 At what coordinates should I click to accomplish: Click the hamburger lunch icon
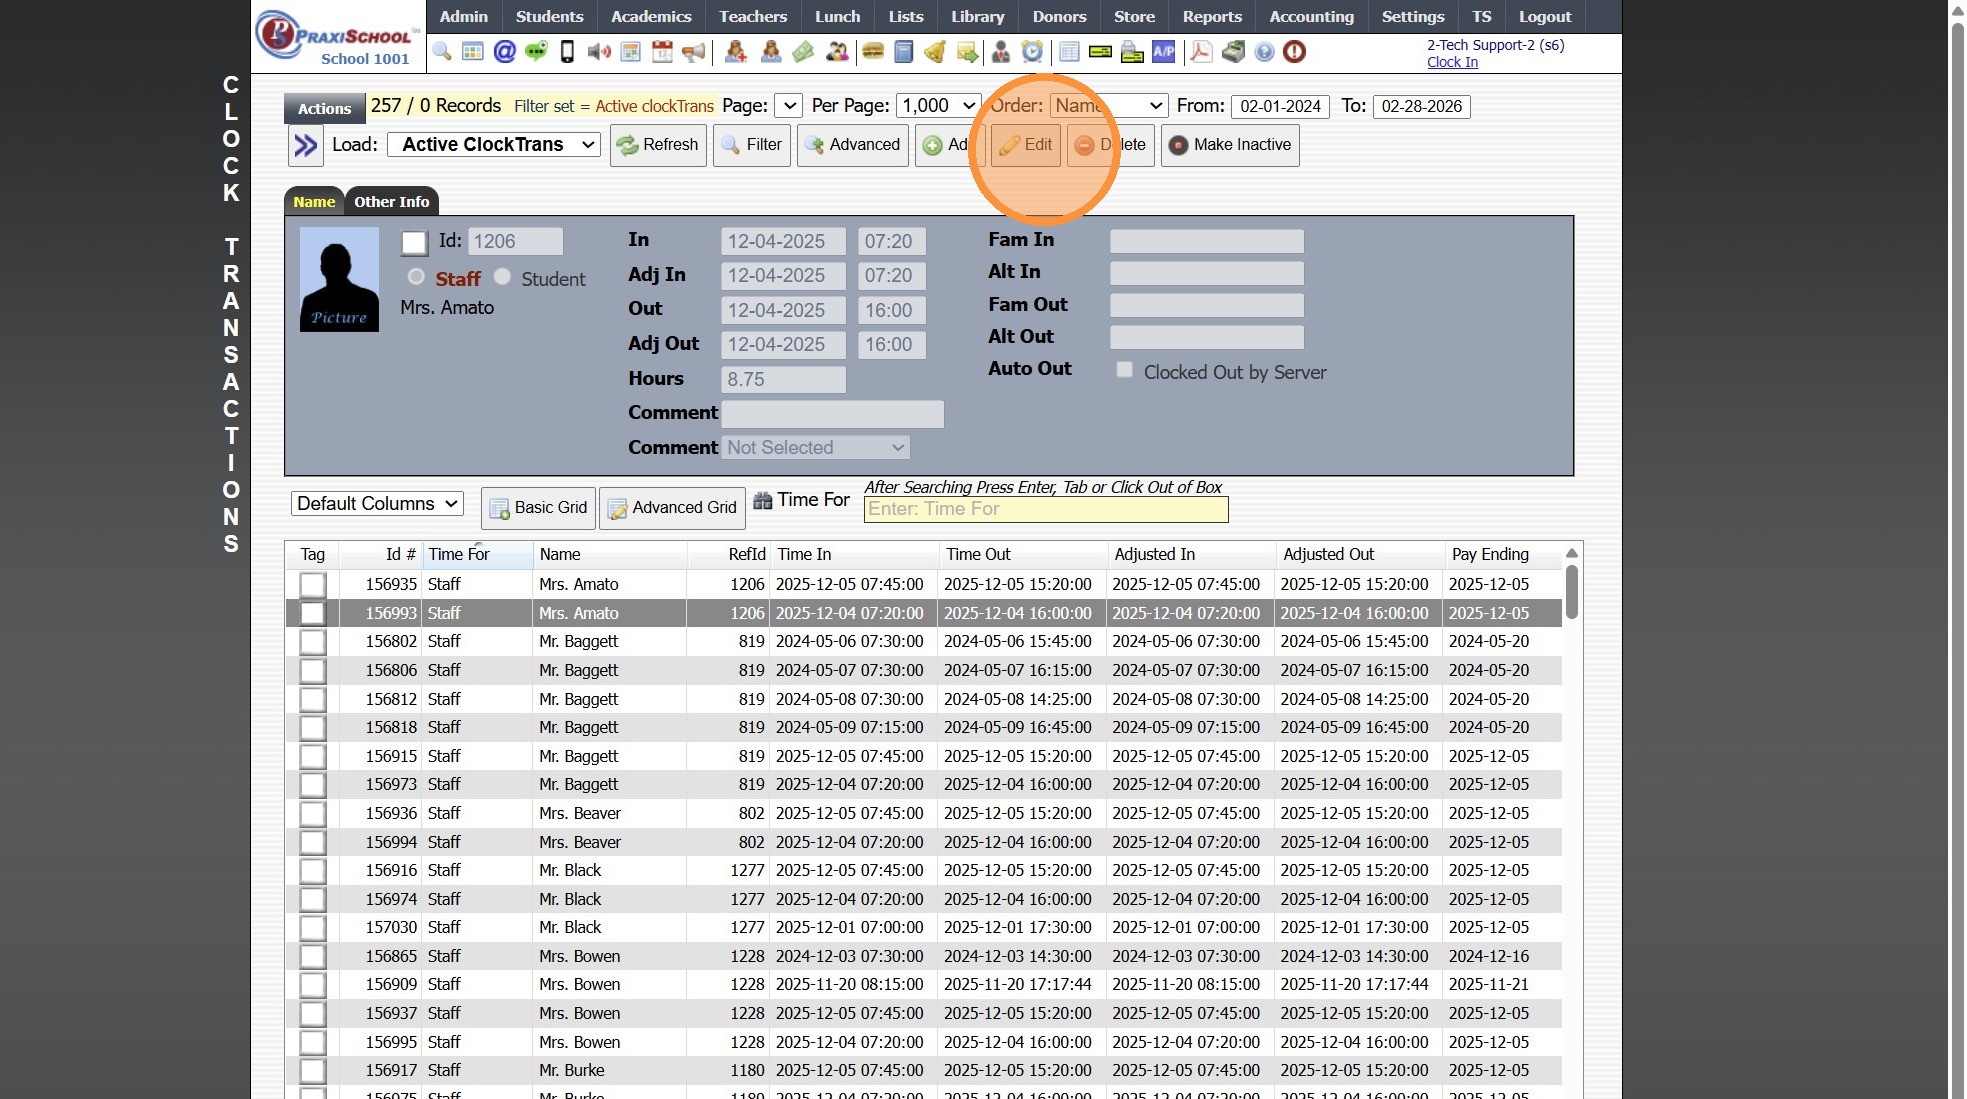[873, 52]
